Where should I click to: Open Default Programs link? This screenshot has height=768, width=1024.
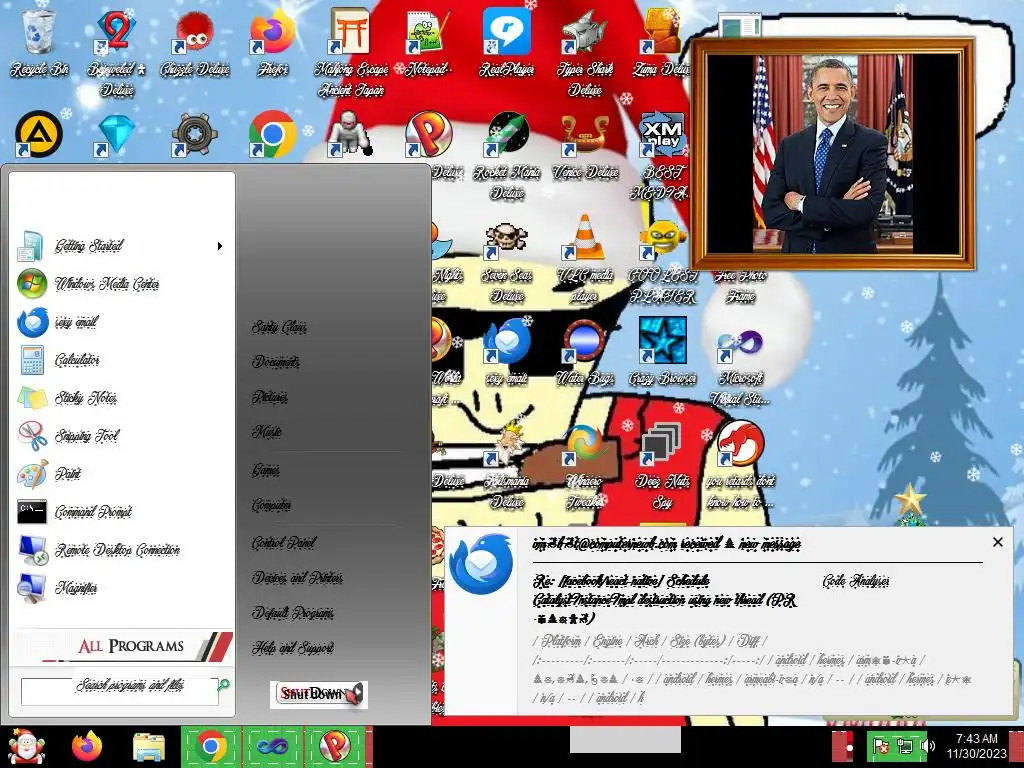pos(293,613)
